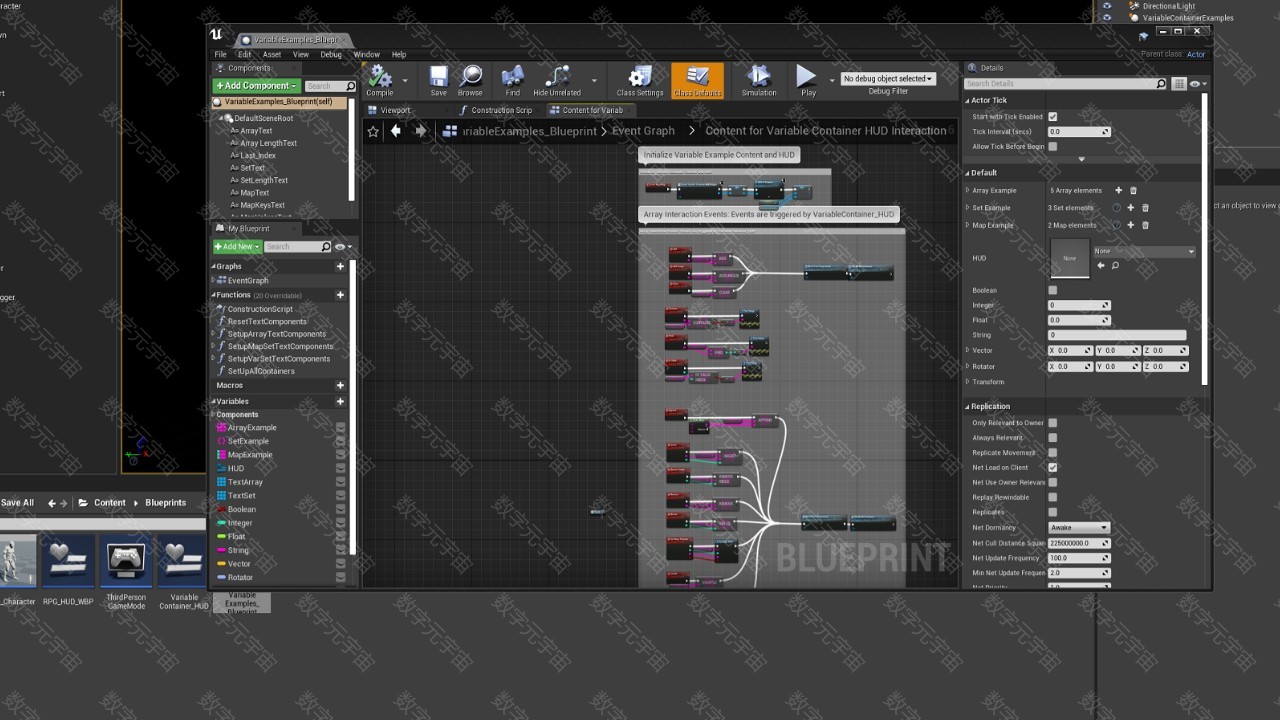Enable Replay Rewindable checkbox
This screenshot has width=1280, height=720.
tap(1052, 497)
